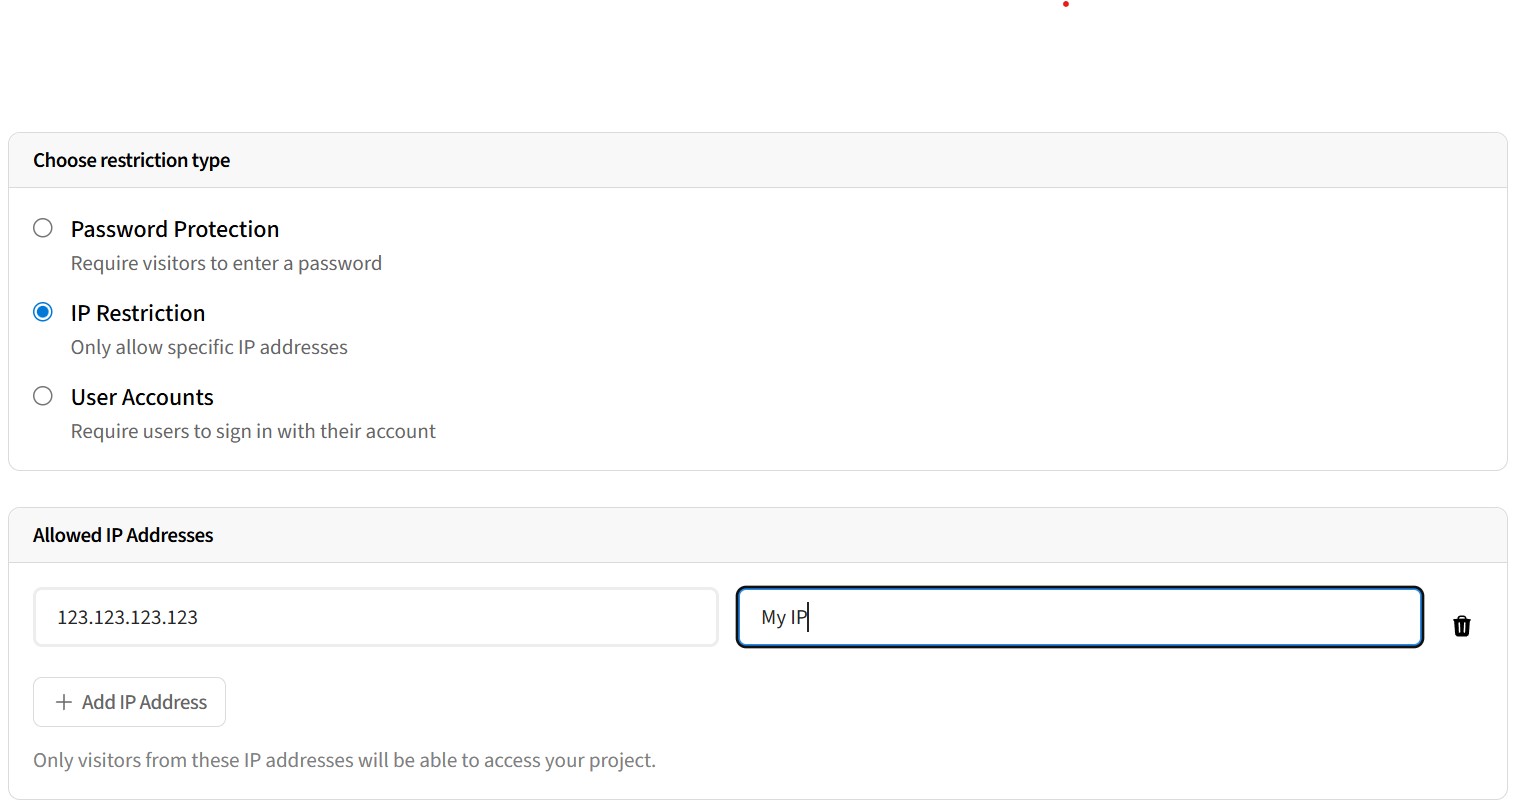Viewport: 1518px width, 810px height.
Task: Click the IP Restriction label text
Action: pos(138,313)
